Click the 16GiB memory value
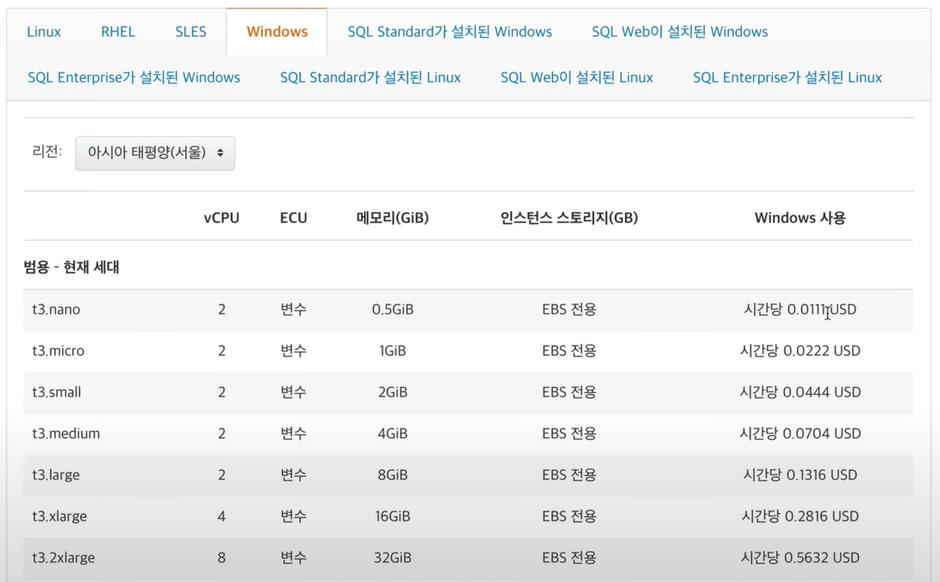The height and width of the screenshot is (582, 940). click(393, 516)
